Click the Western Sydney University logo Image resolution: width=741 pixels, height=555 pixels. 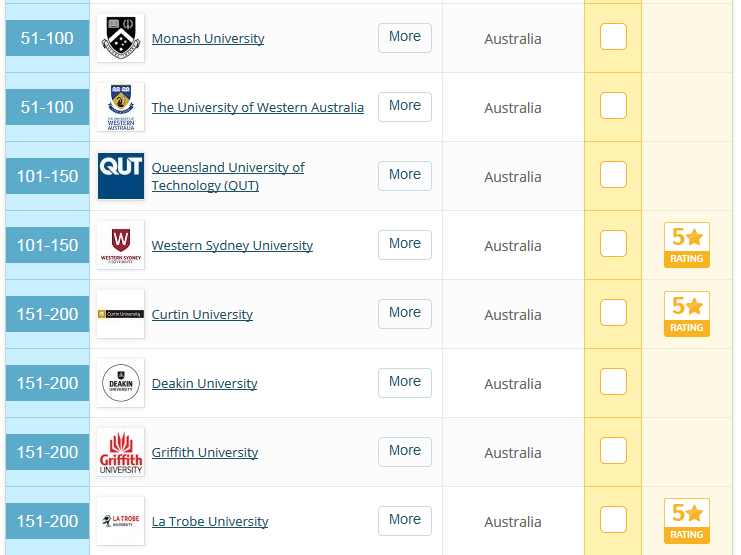120,245
